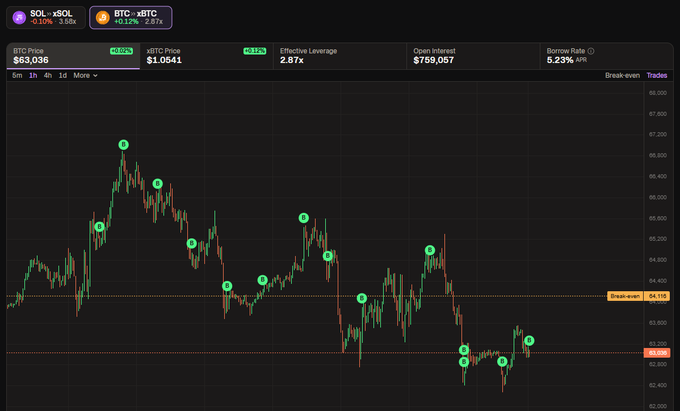Click the 68,000 price axis label
The height and width of the screenshot is (411, 680).
tap(657, 93)
